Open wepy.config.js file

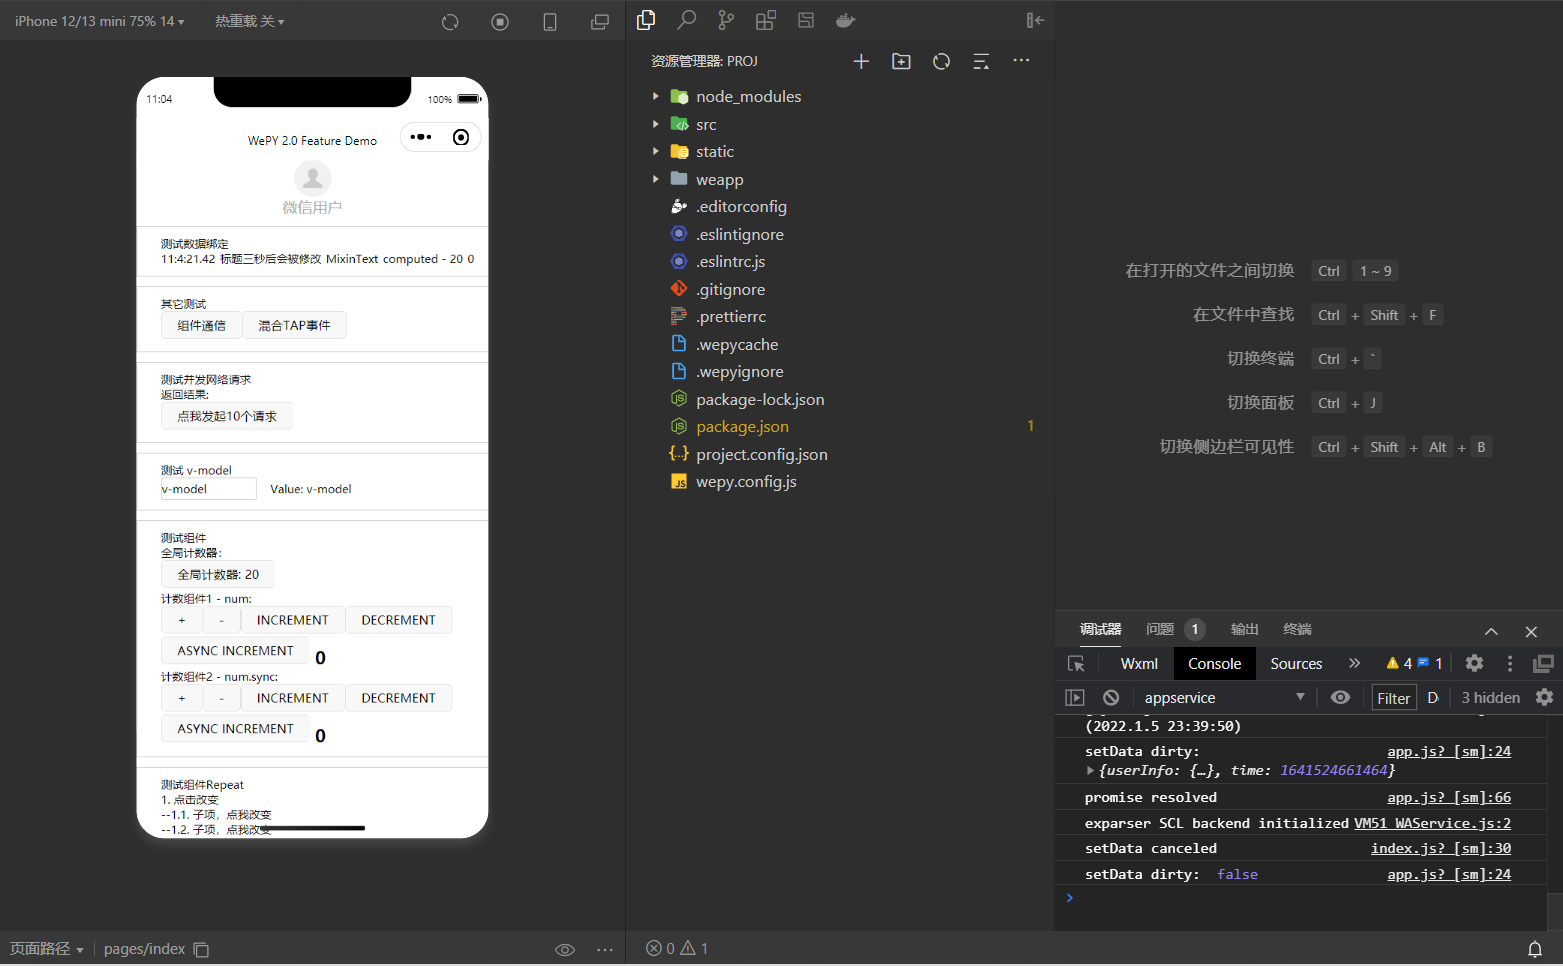pos(746,481)
